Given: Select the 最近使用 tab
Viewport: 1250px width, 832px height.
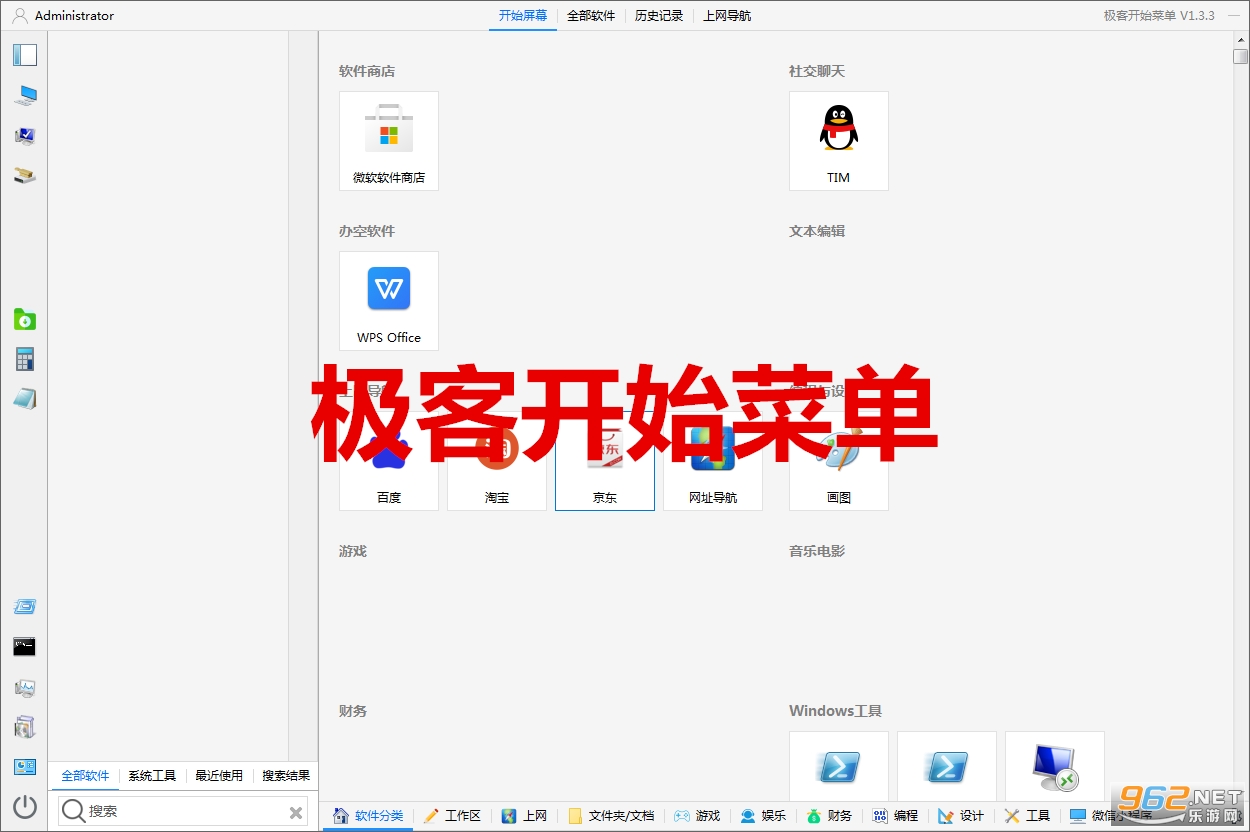Looking at the screenshot, I should (219, 775).
